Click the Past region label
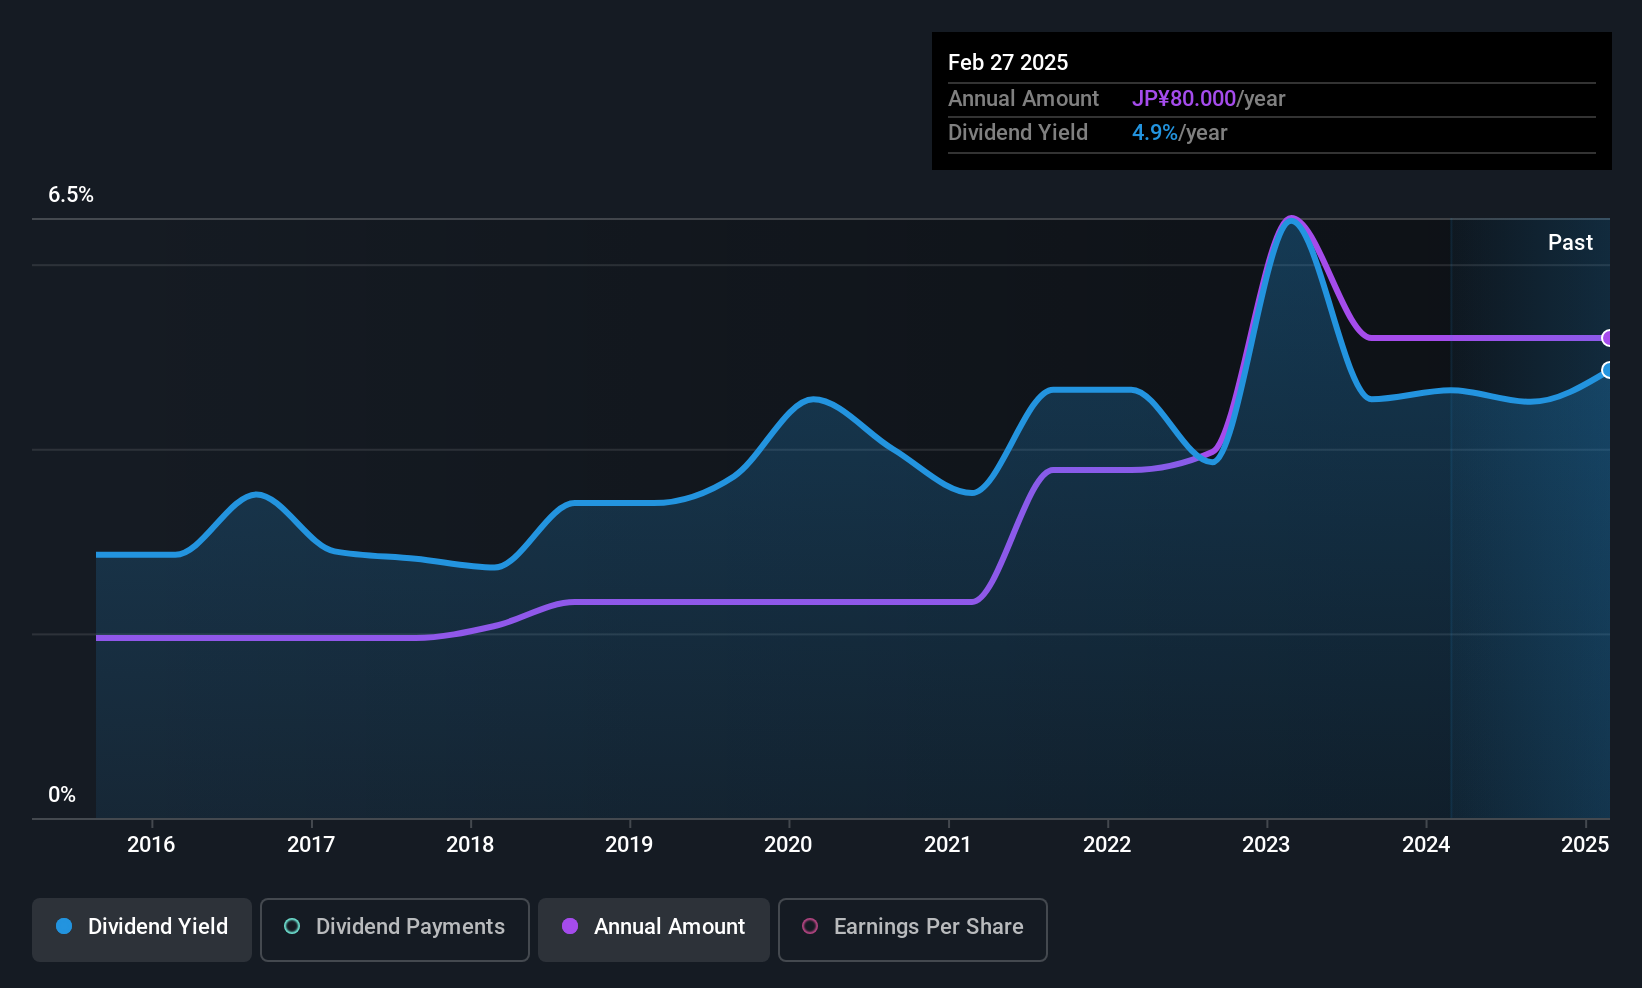 1570,243
